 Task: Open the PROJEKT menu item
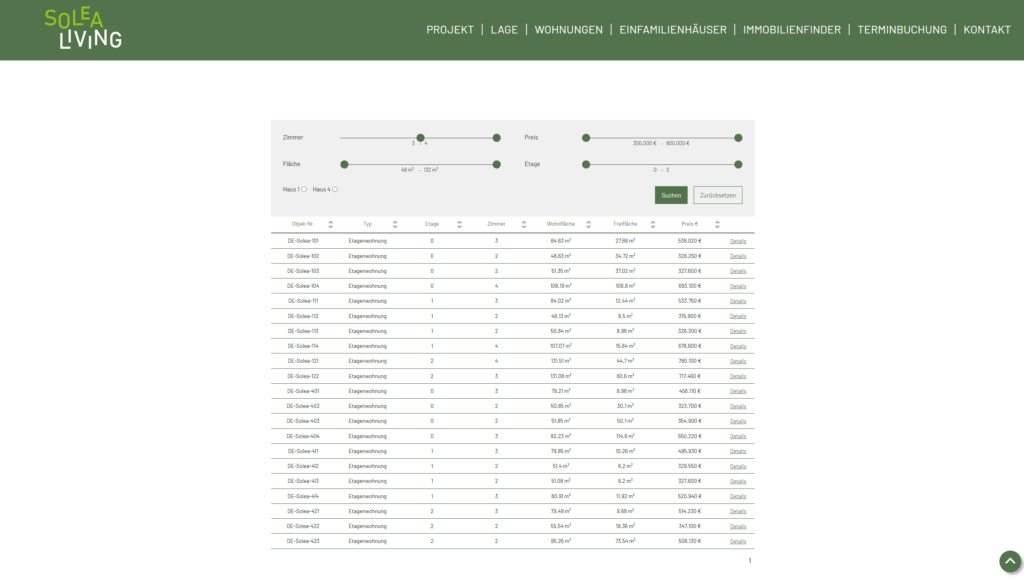coord(450,29)
